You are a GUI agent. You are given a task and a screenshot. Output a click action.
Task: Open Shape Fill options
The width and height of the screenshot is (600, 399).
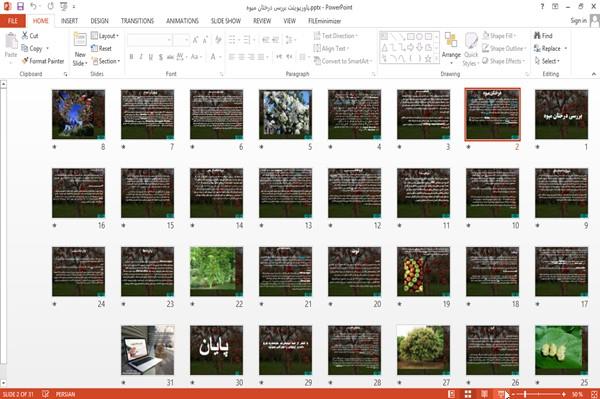pyautogui.click(x=499, y=36)
